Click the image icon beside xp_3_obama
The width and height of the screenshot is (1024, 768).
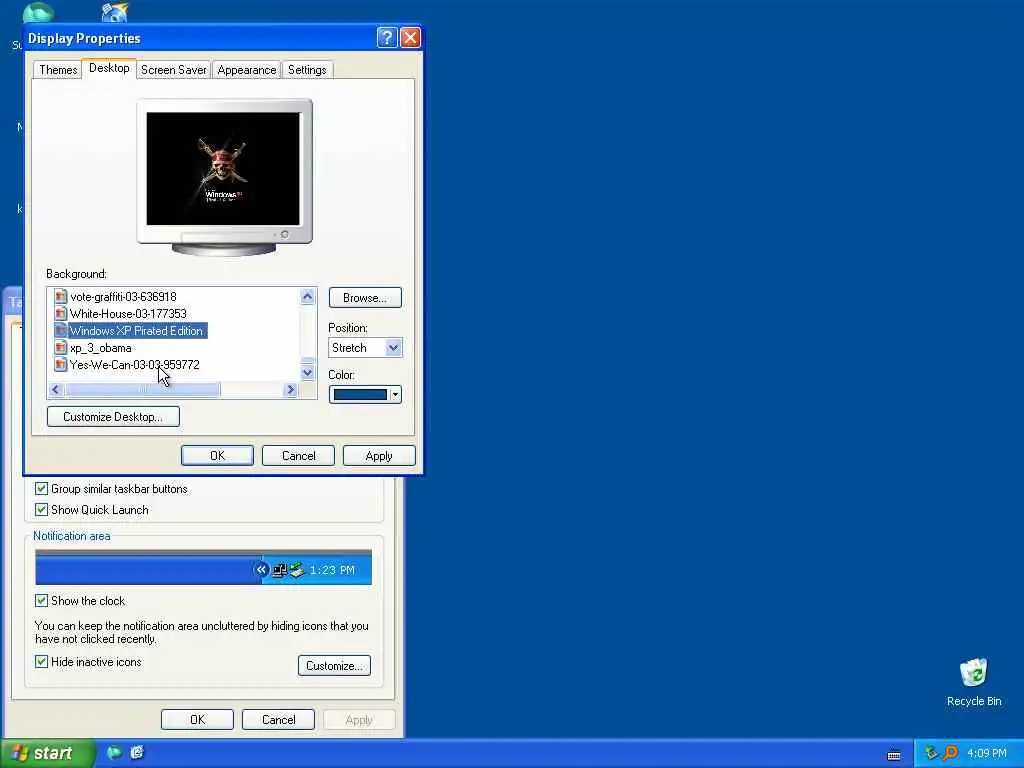point(61,347)
